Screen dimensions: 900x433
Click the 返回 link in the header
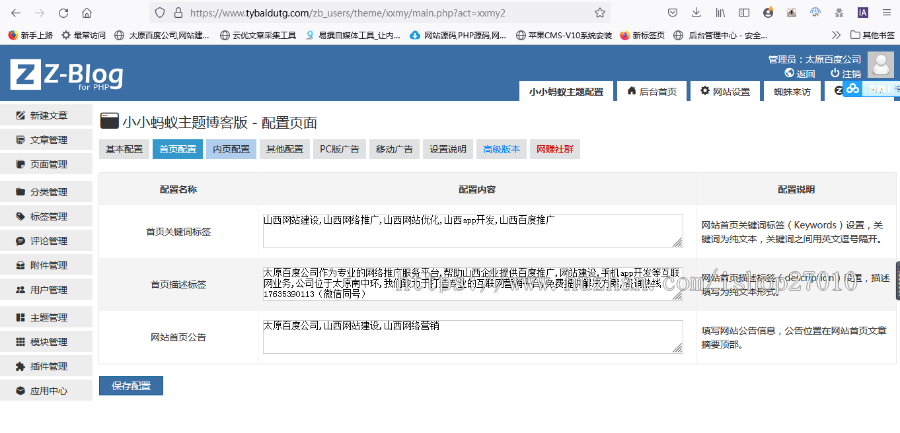[x=800, y=74]
